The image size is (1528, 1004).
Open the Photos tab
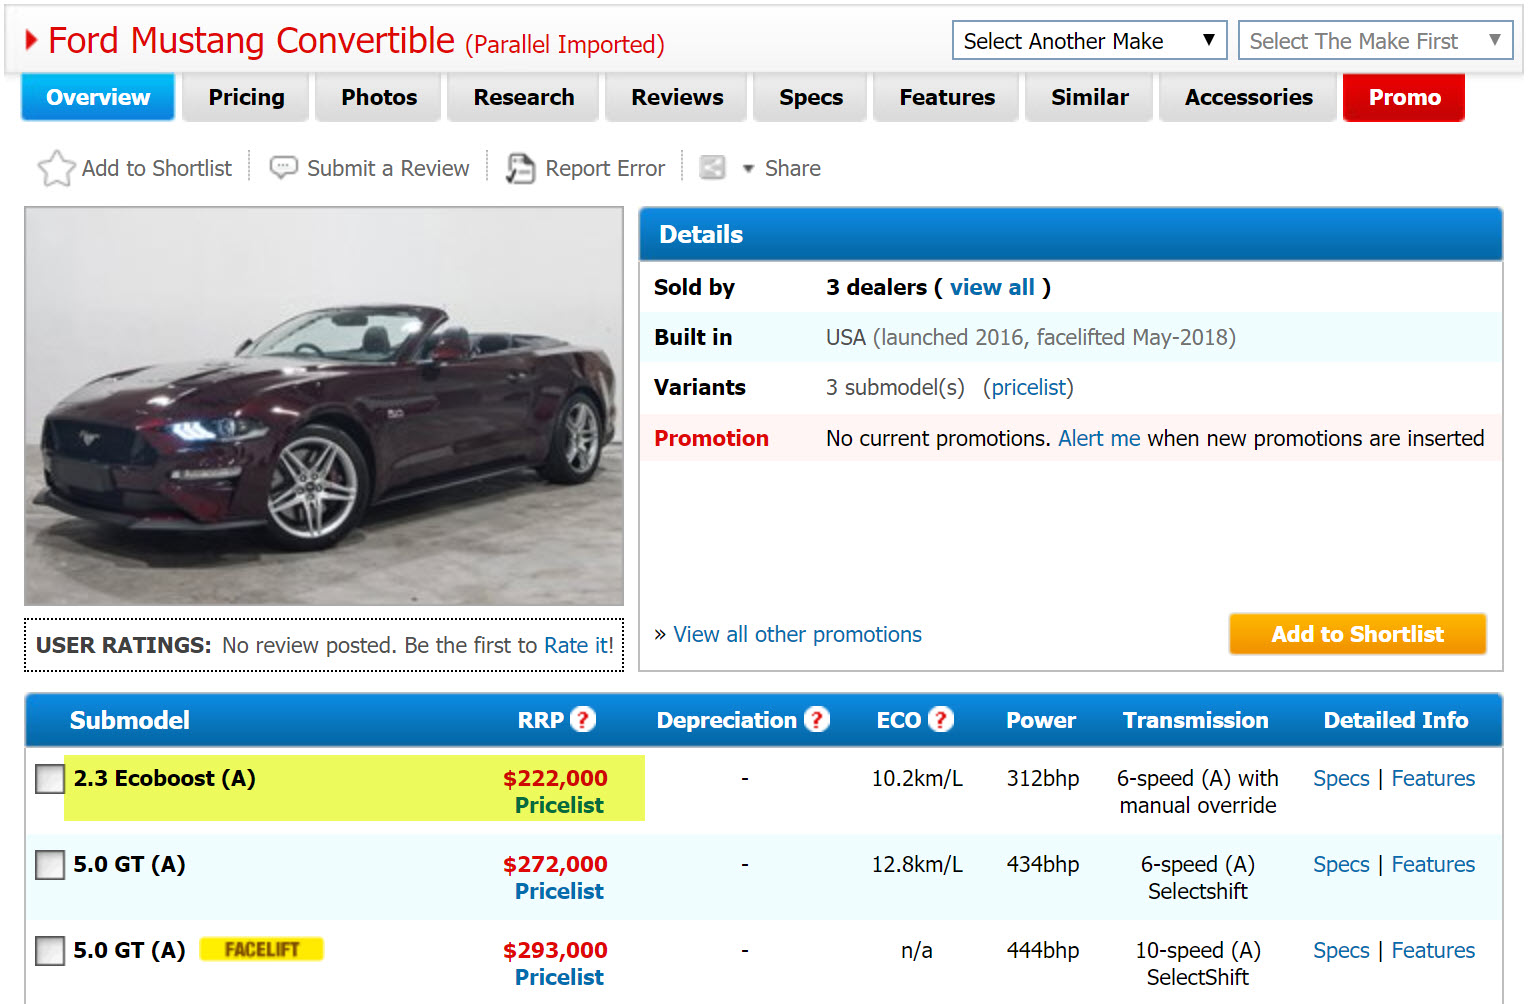379,97
